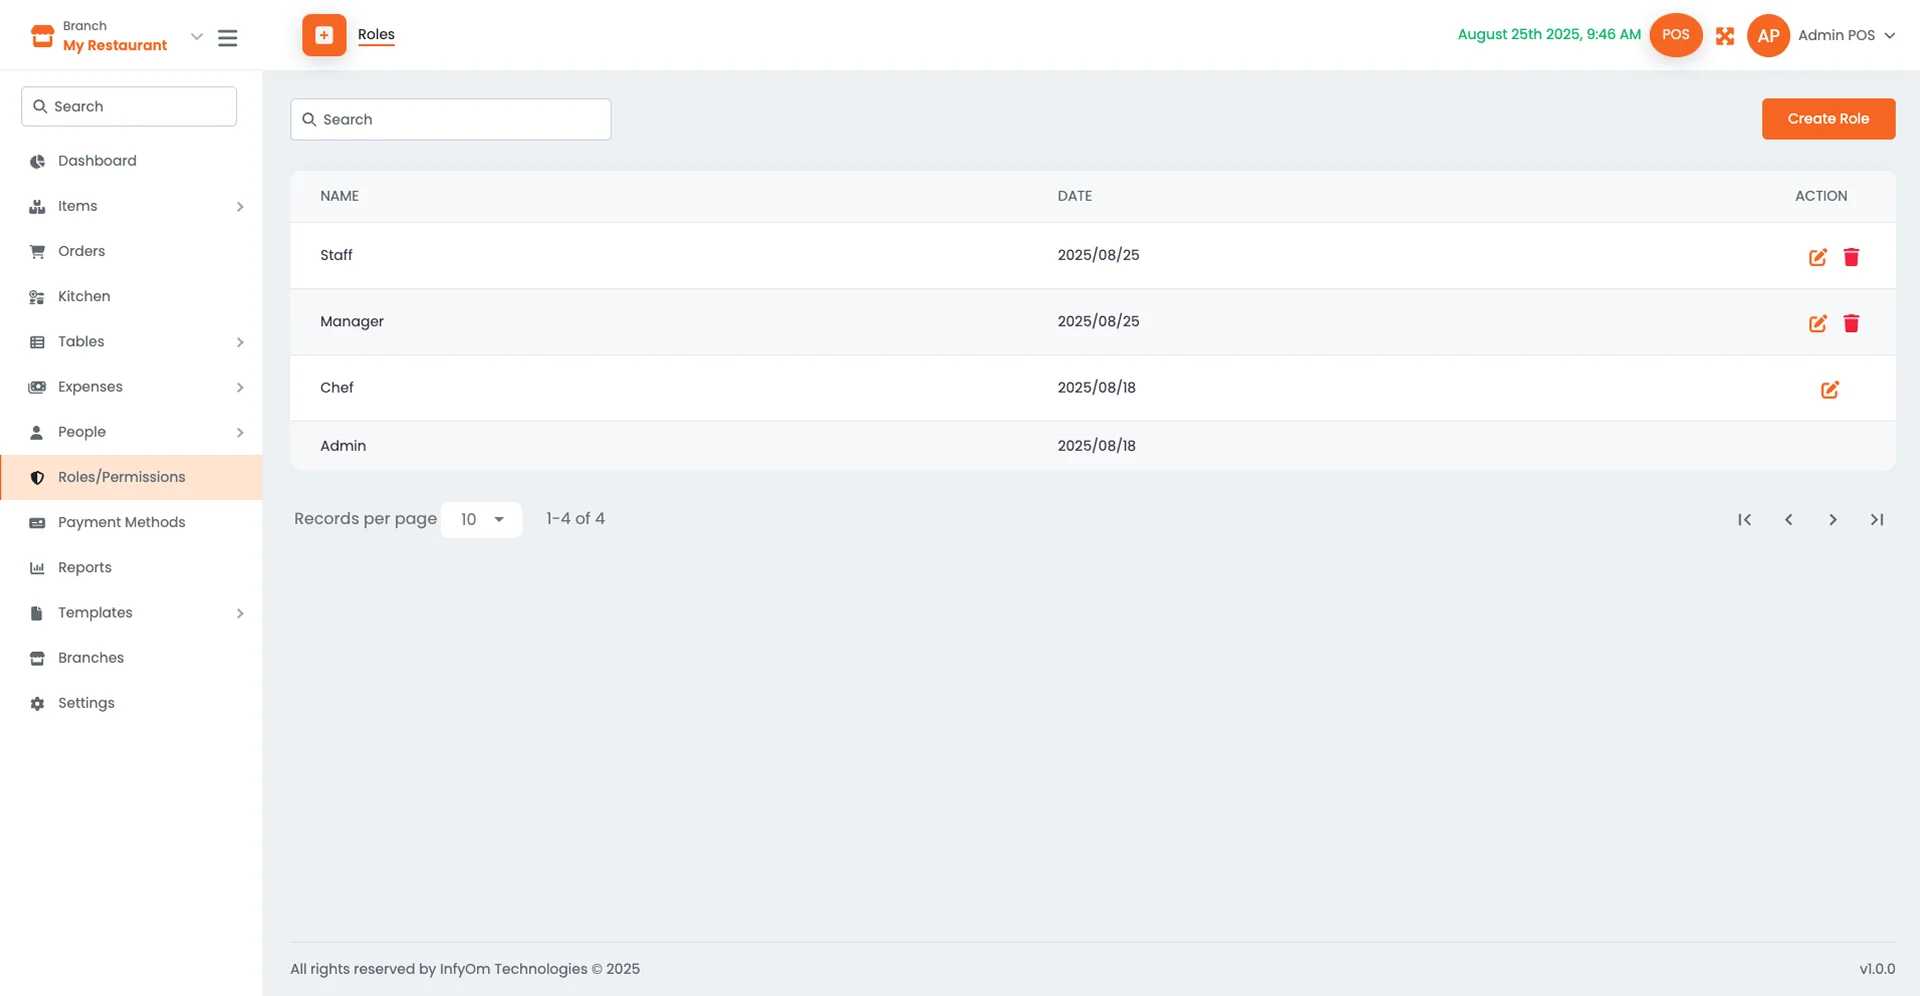The height and width of the screenshot is (996, 1920).
Task: Click the Create Role button
Action: coord(1827,119)
